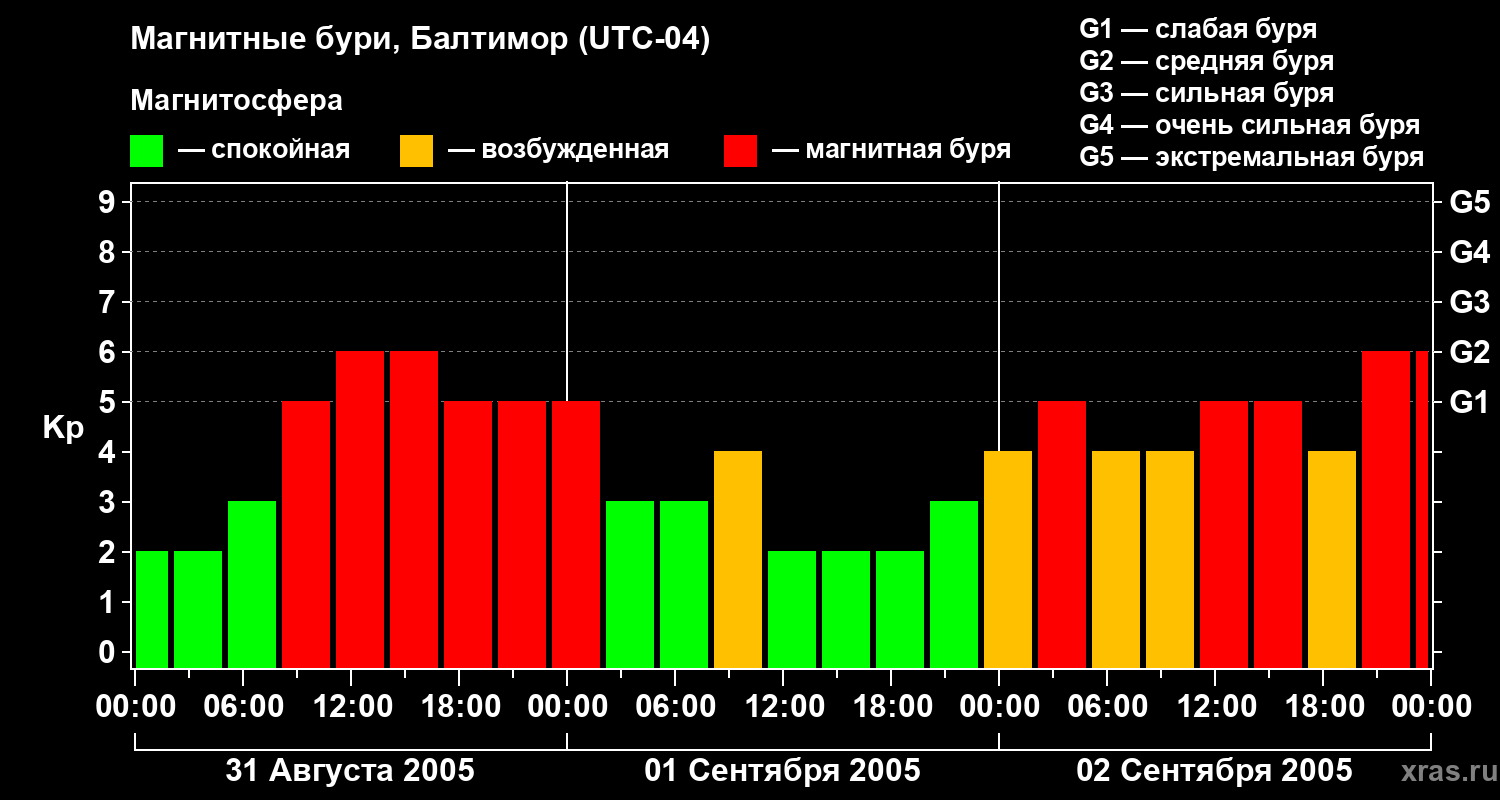
Task: Click the G4 tick label right of chart
Action: (x=1469, y=252)
